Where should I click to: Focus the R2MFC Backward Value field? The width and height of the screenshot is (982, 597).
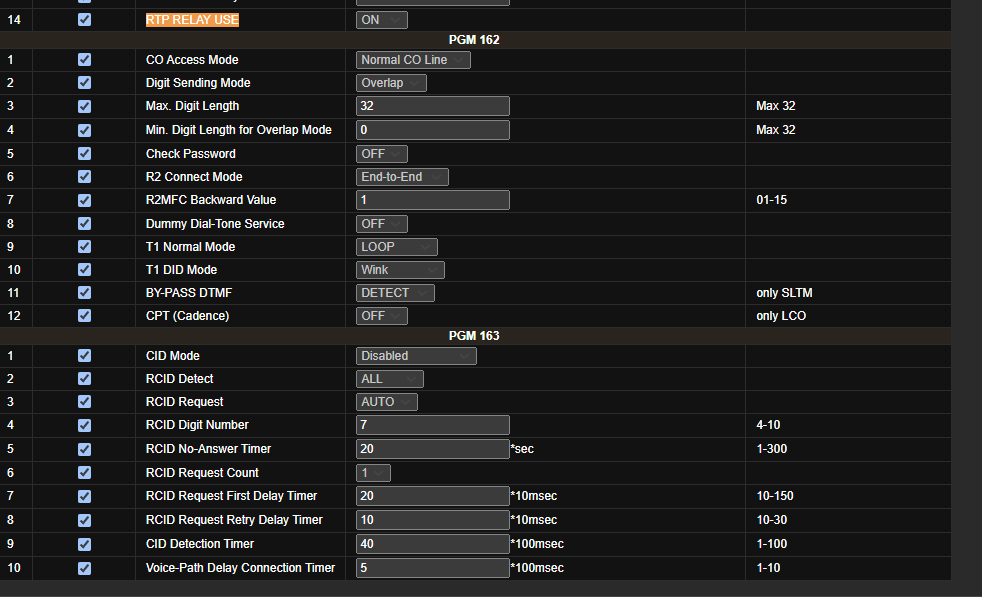click(x=433, y=200)
